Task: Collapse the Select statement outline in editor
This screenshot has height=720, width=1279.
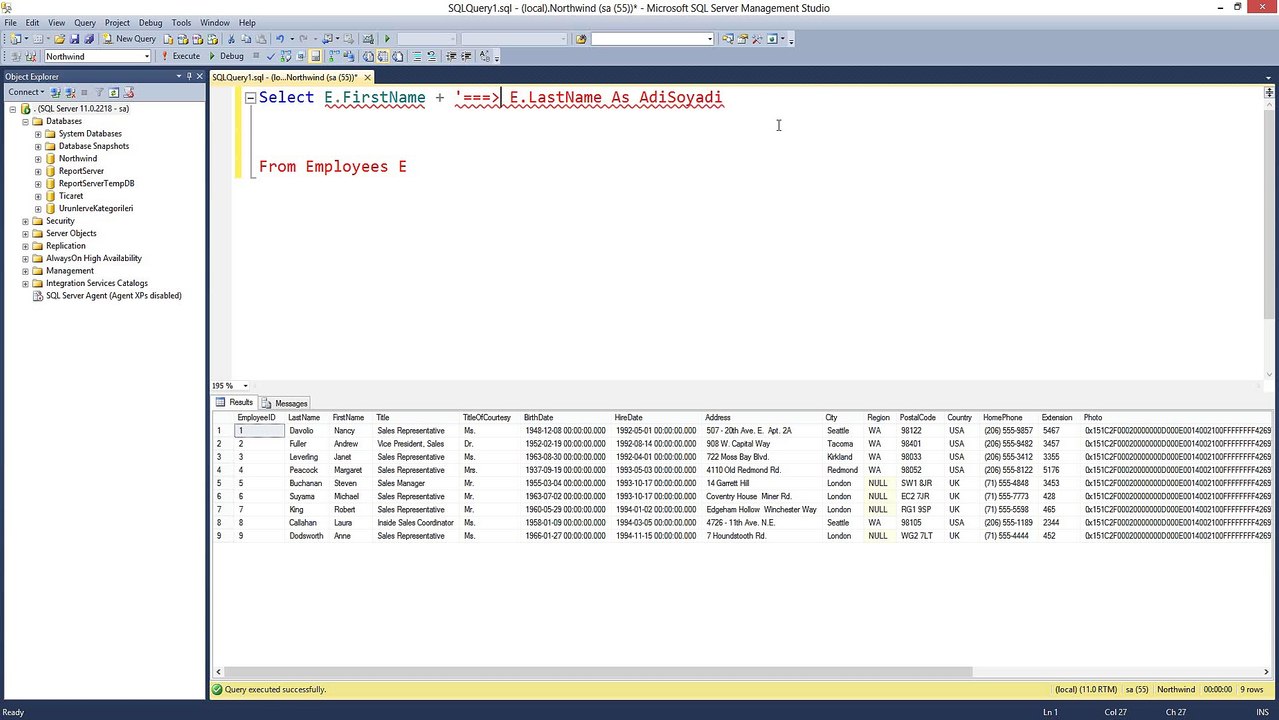Action: coord(250,98)
